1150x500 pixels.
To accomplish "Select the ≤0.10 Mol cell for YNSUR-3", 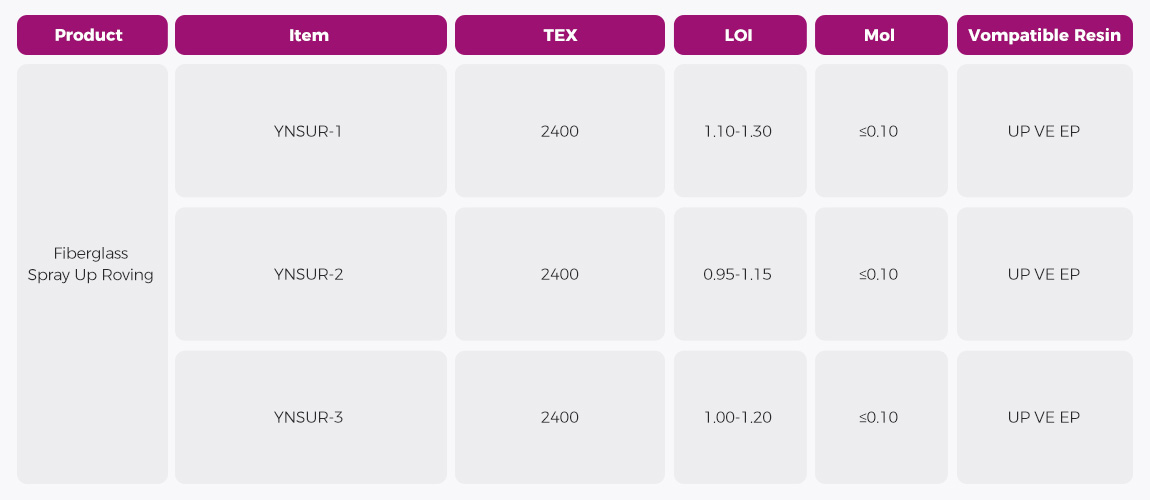I will tap(879, 417).
